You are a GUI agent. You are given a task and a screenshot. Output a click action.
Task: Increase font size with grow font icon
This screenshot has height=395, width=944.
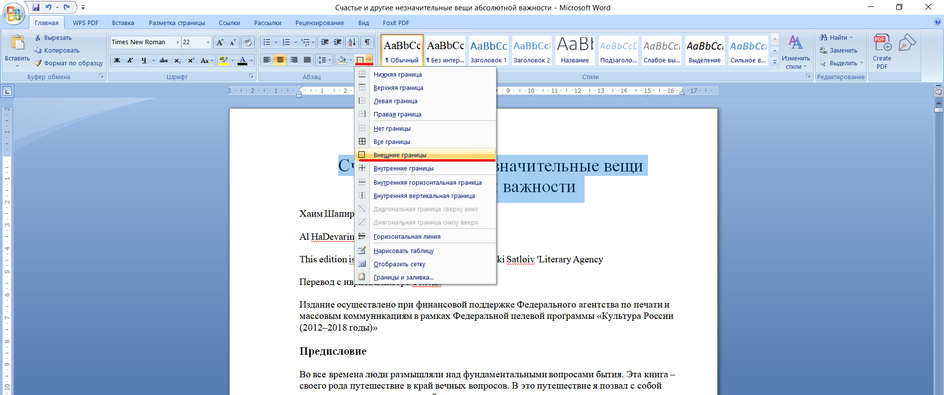(x=220, y=43)
